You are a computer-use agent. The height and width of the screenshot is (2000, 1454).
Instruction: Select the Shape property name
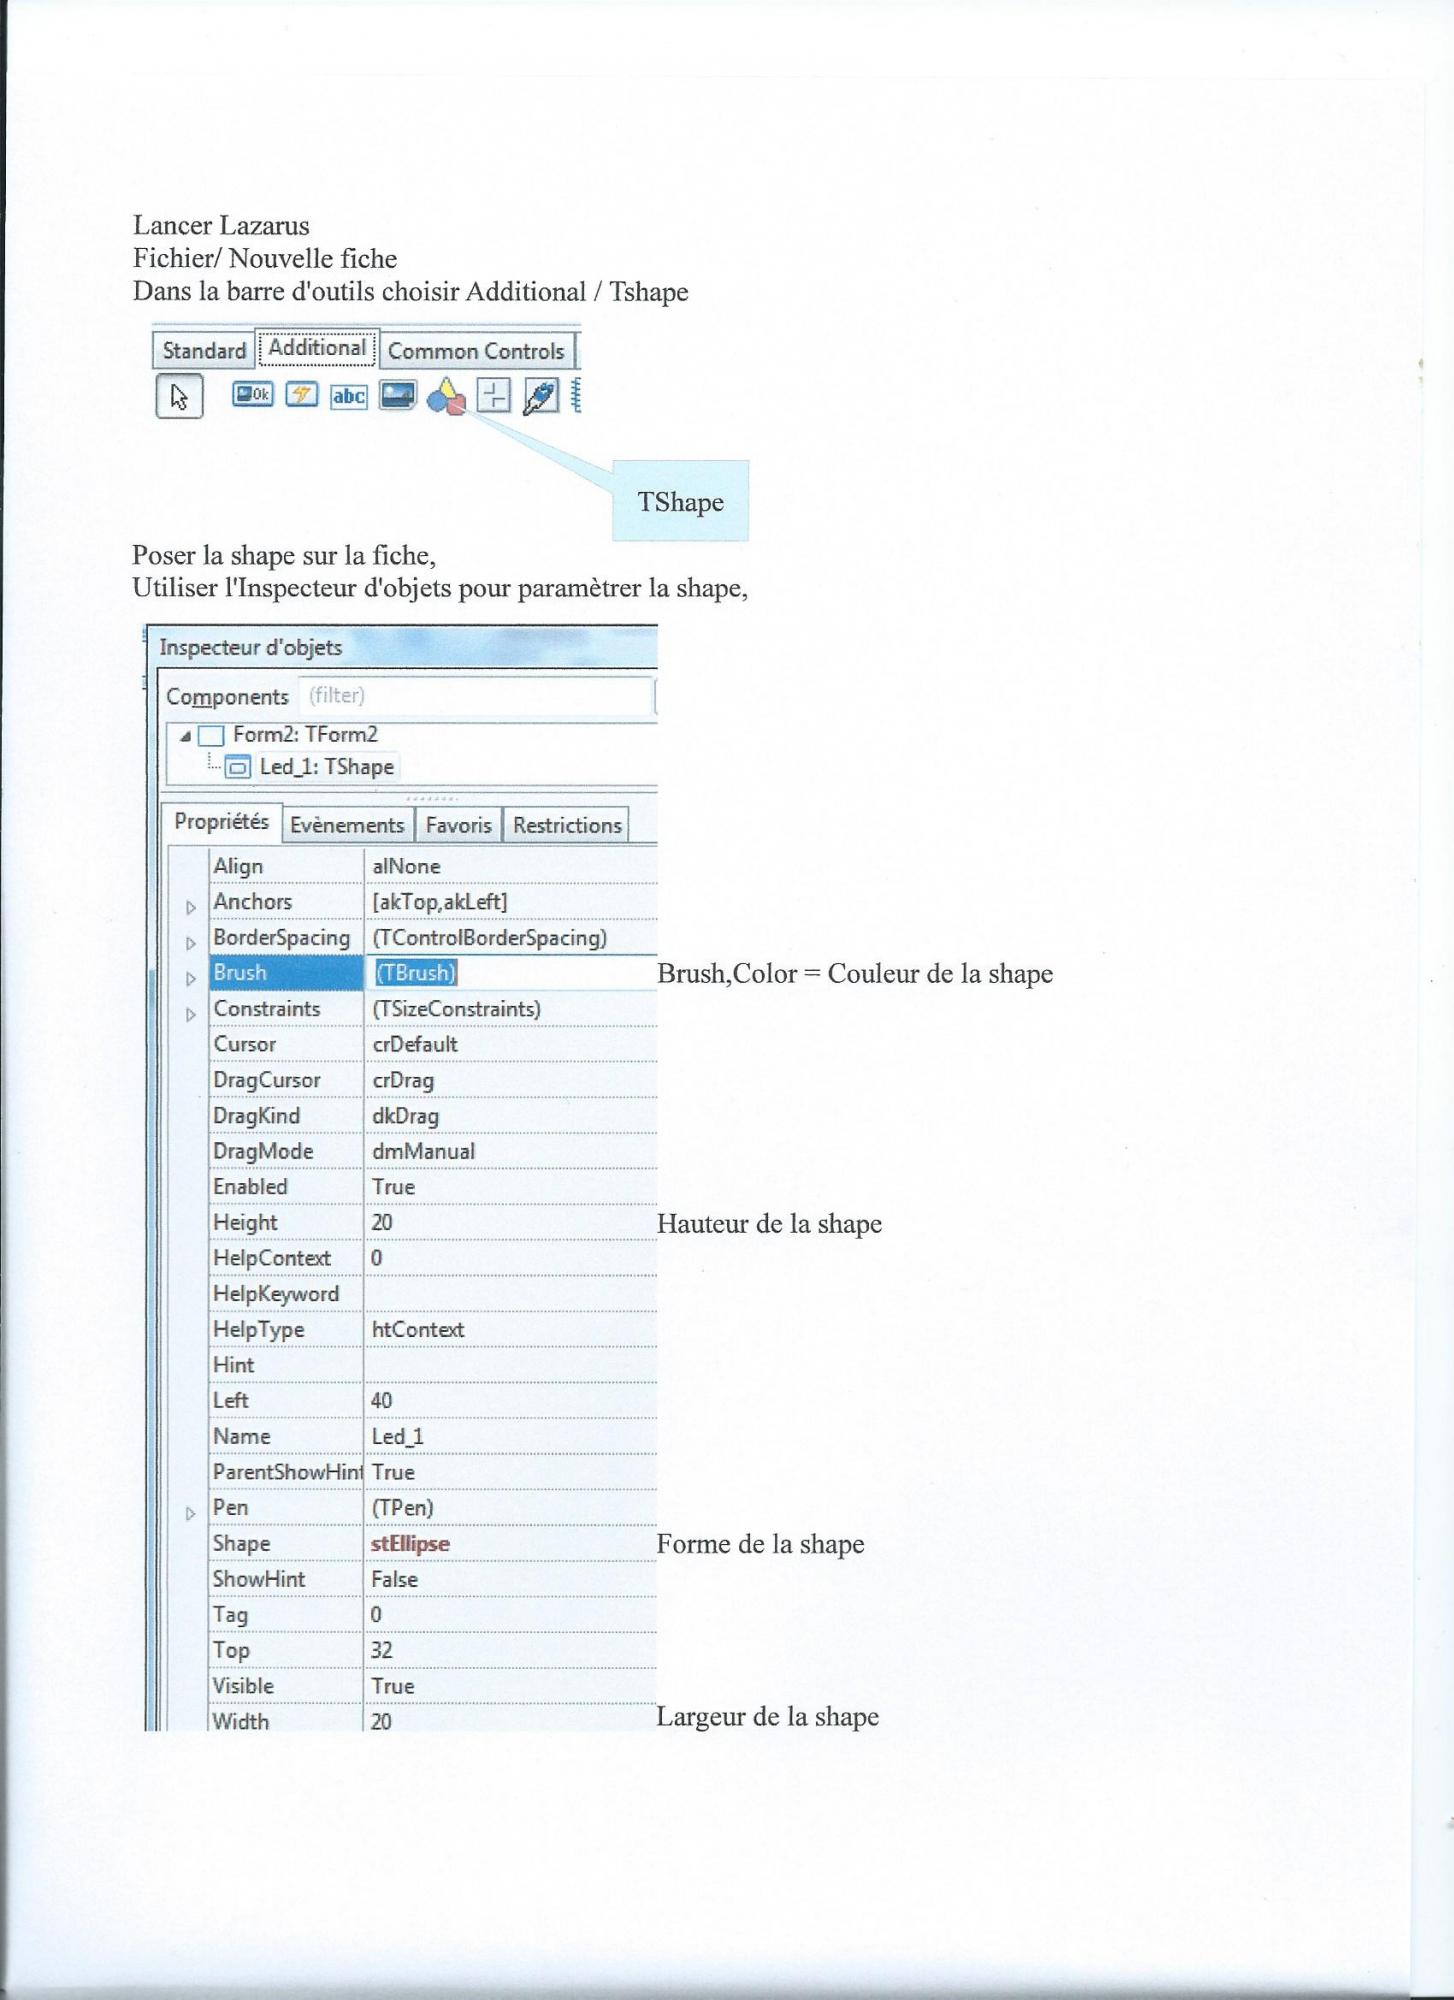pyautogui.click(x=241, y=1544)
